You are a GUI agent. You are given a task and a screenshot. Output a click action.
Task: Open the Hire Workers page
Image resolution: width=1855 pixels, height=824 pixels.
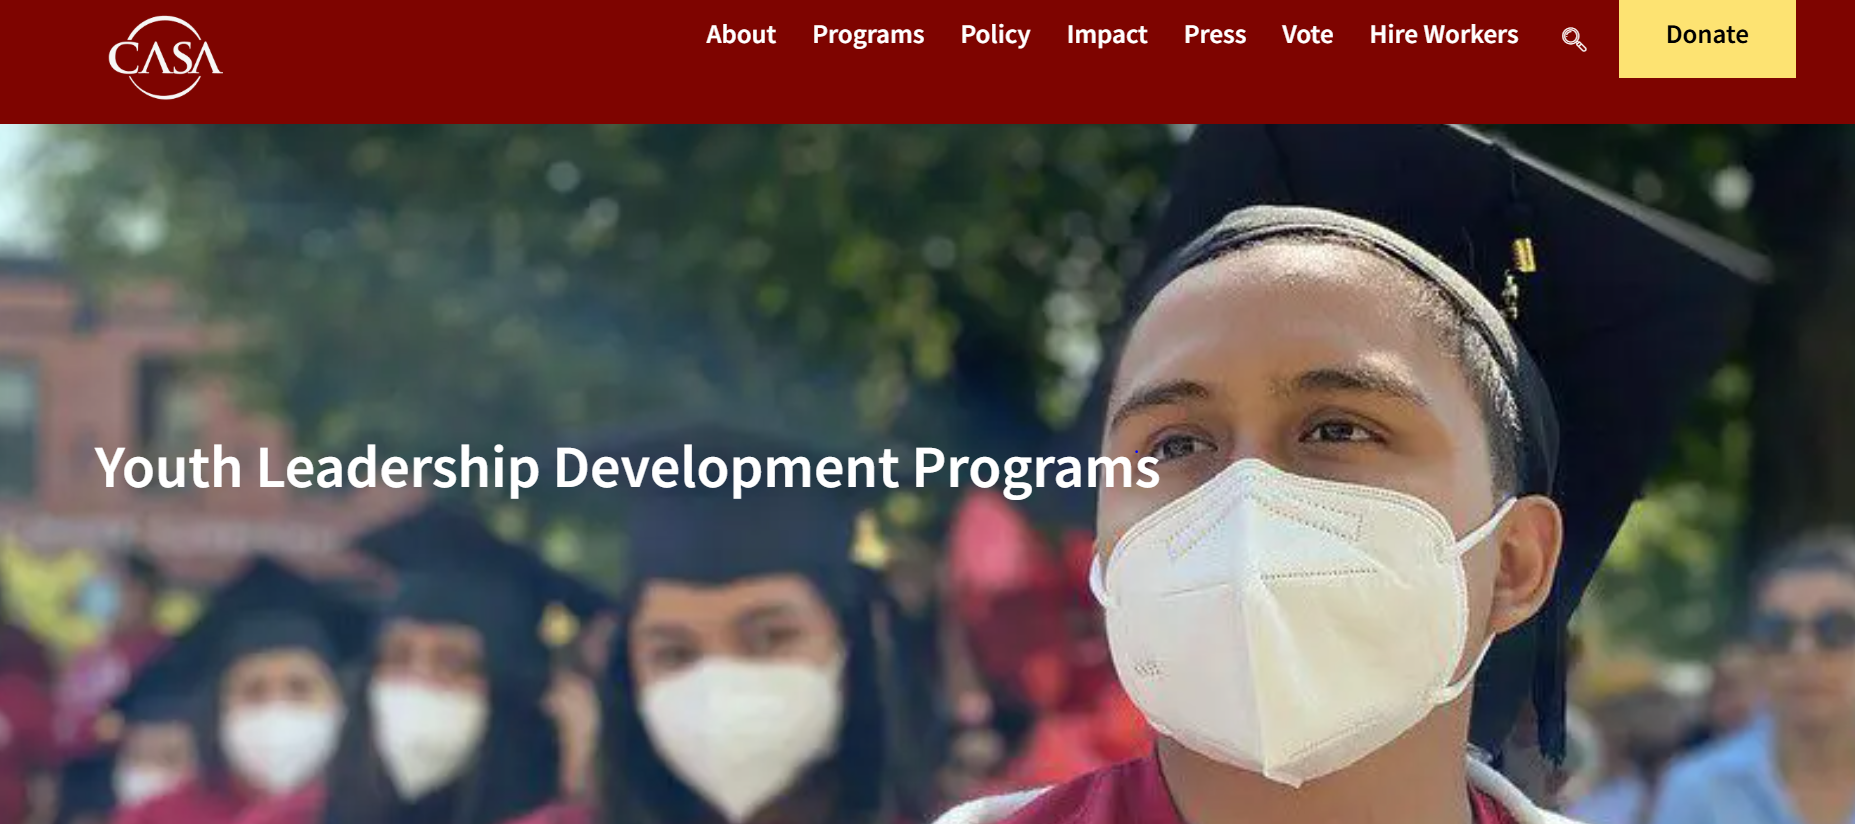coord(1444,35)
